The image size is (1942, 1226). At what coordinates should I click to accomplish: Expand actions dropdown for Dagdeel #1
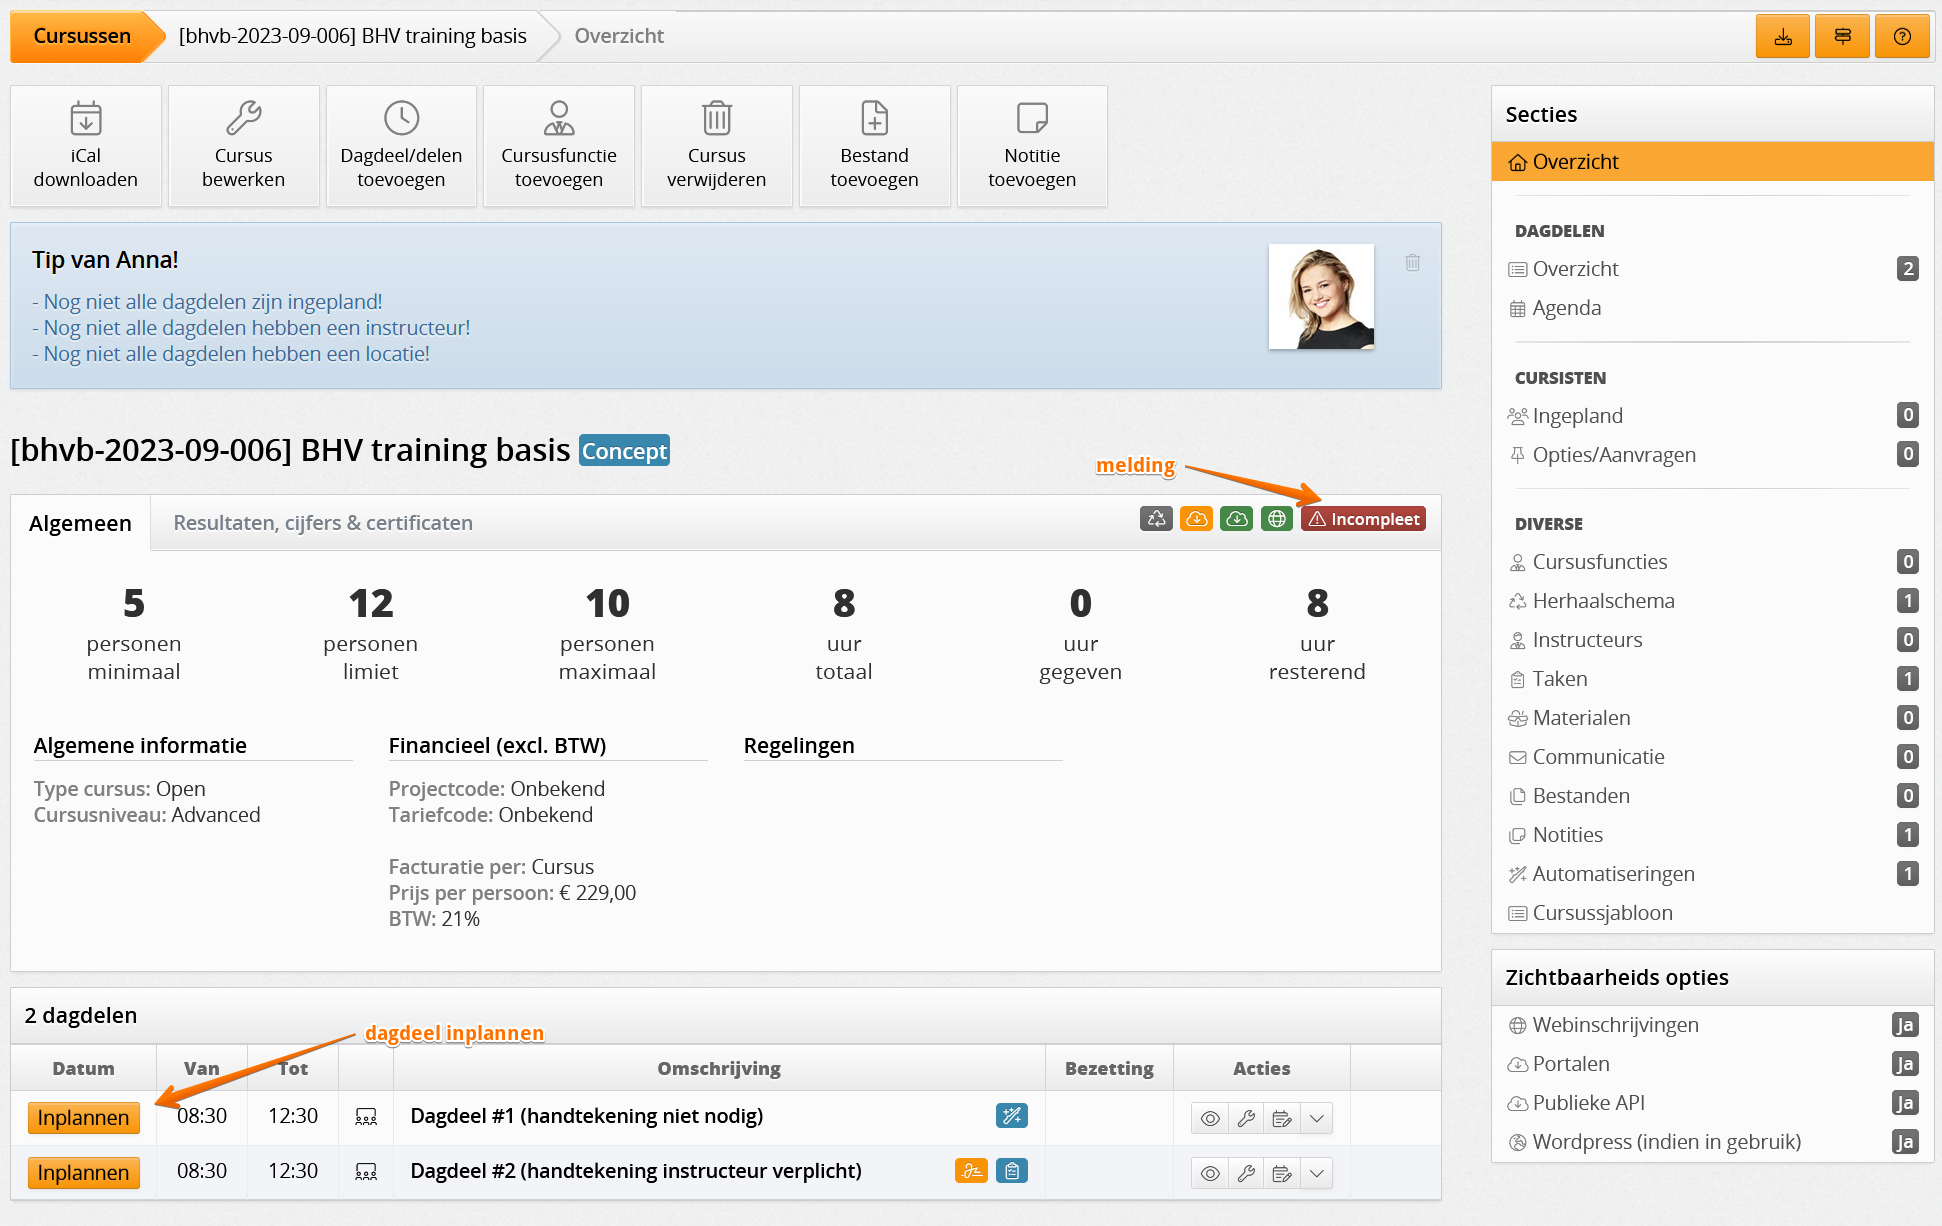tap(1317, 1119)
